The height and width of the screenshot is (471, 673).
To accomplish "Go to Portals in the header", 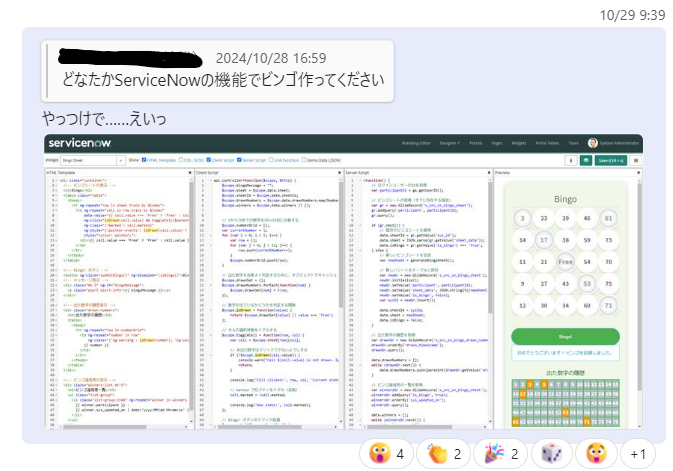I will pyautogui.click(x=476, y=143).
